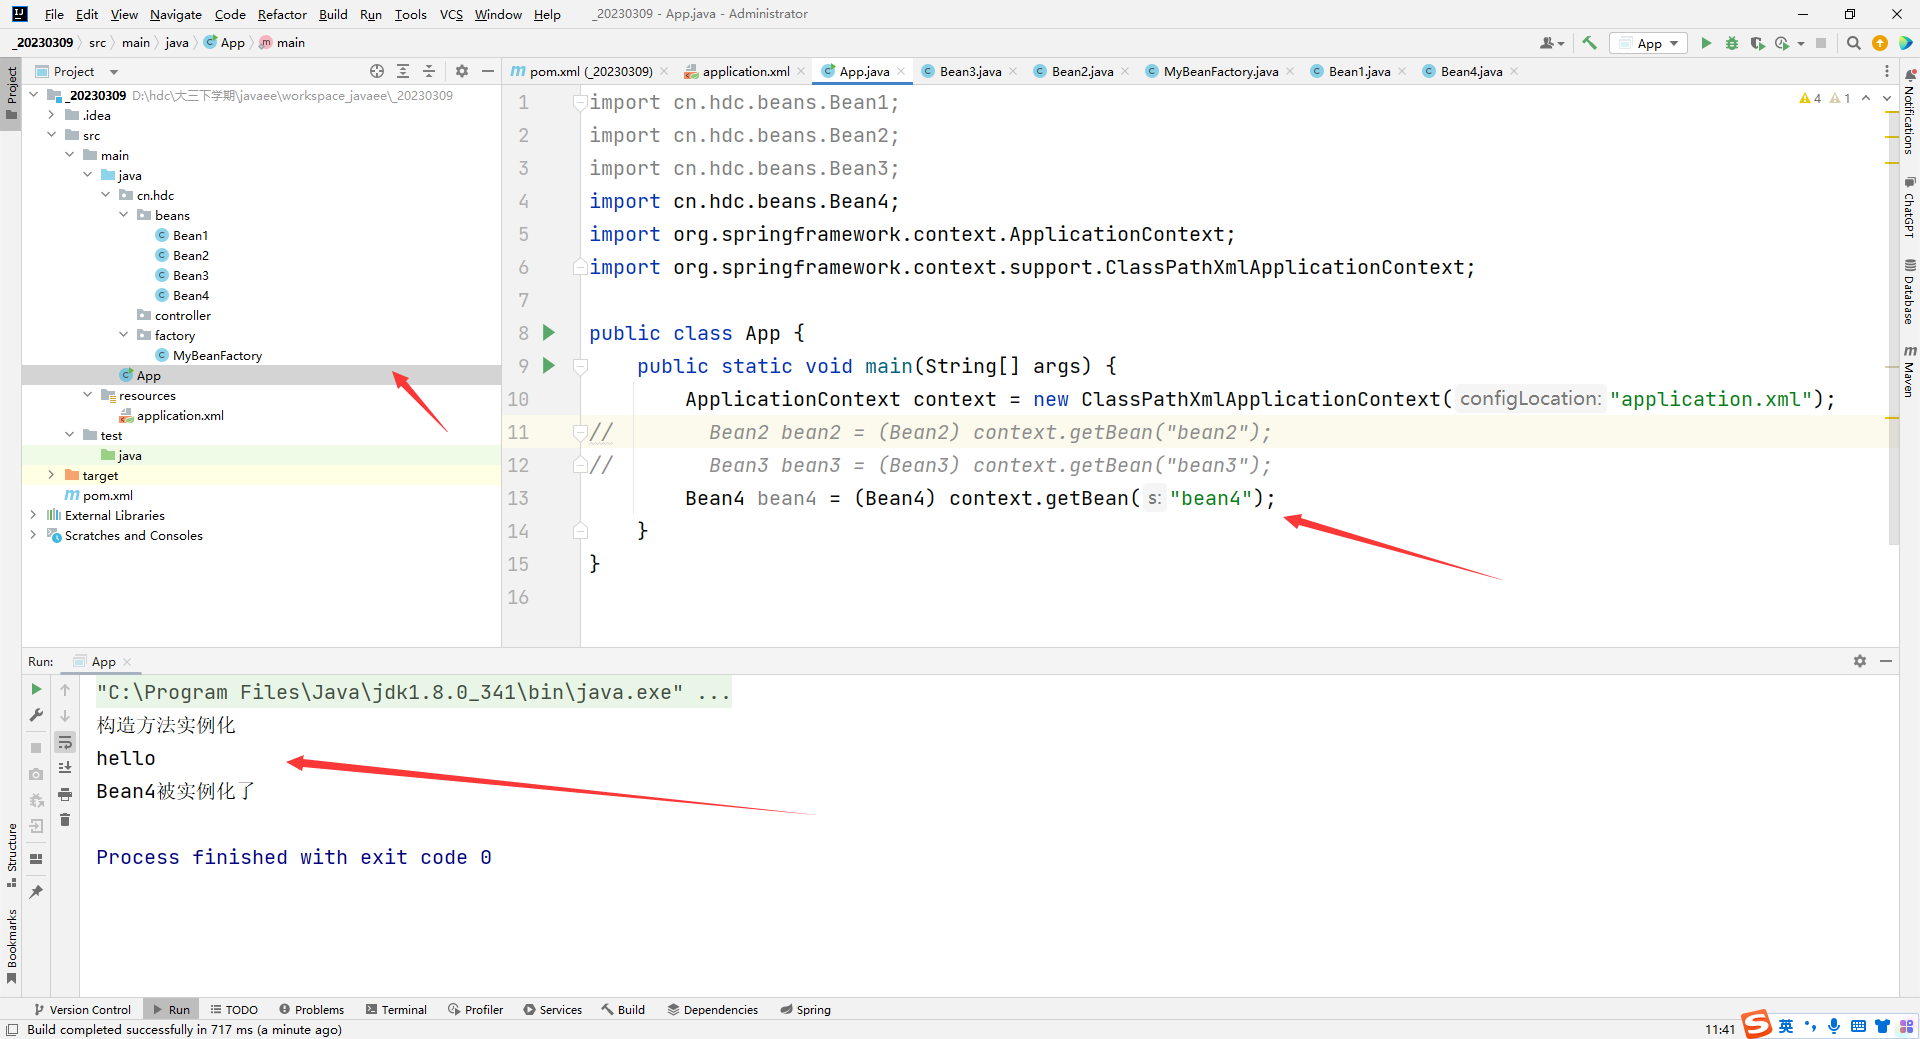Open Project panel settings gear
Screen dimensions: 1920x1039
461,71
